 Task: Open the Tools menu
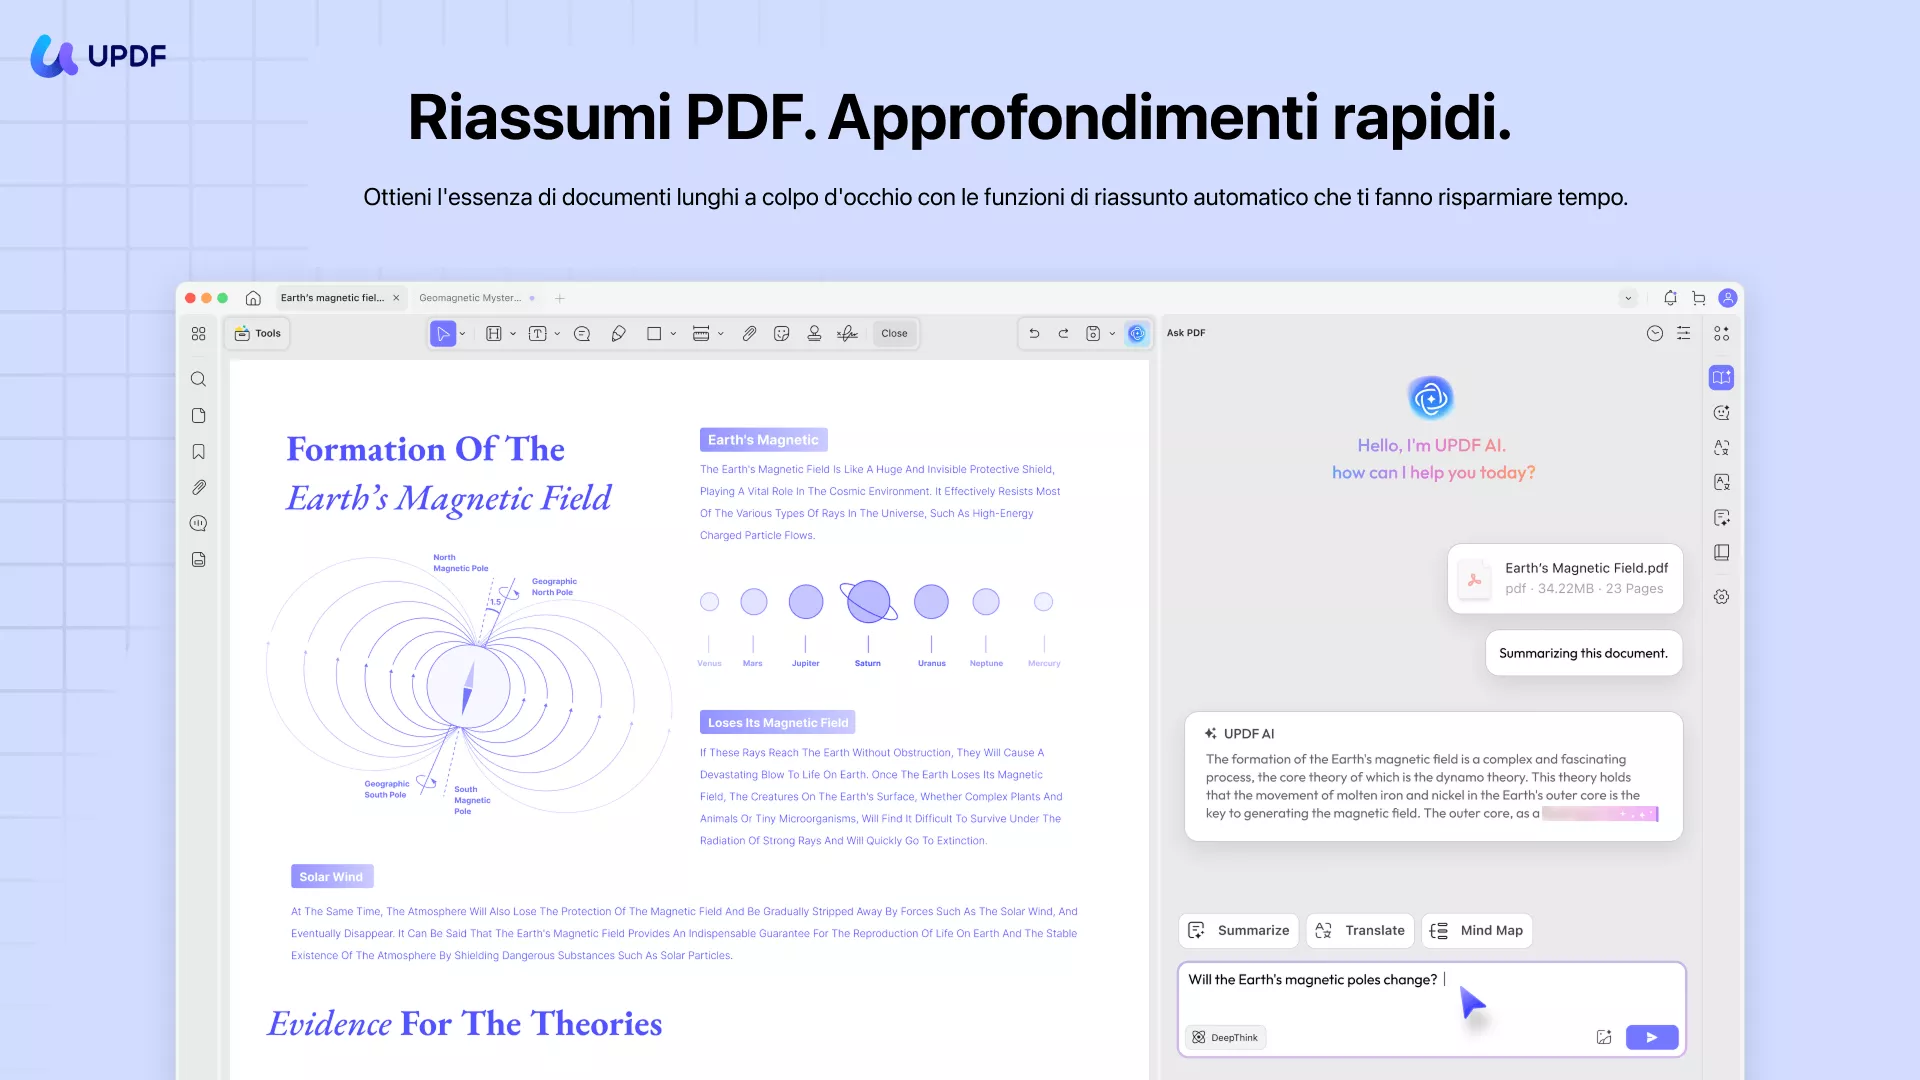tap(258, 333)
